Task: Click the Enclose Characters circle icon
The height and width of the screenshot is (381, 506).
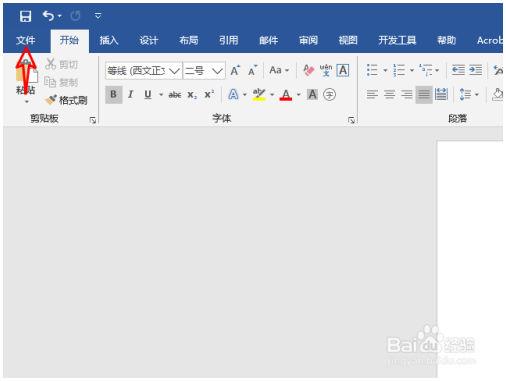Action: [x=329, y=95]
